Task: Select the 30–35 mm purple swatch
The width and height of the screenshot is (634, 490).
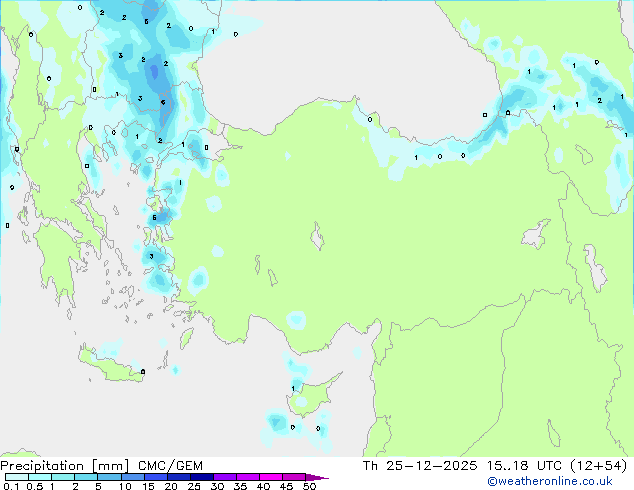Action: pyautogui.click(x=225, y=477)
